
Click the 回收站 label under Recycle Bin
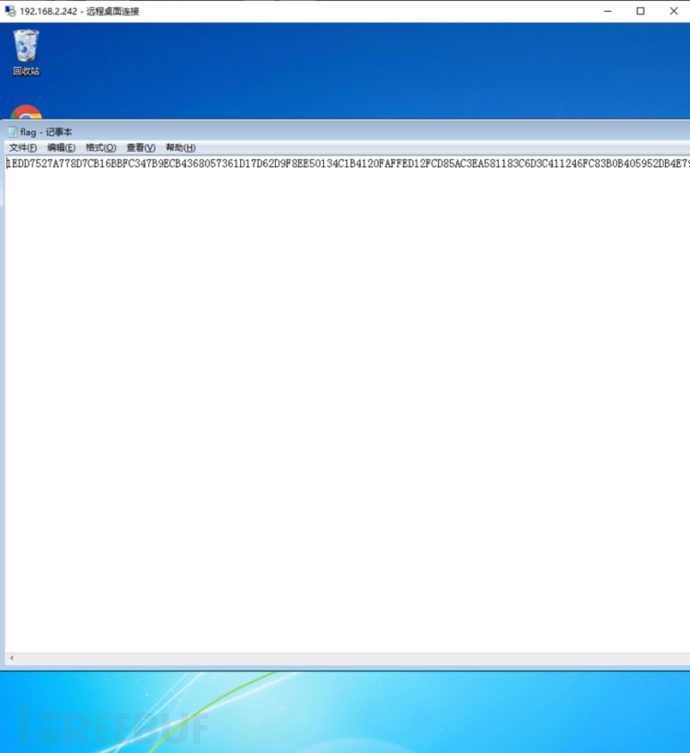tap(26, 72)
